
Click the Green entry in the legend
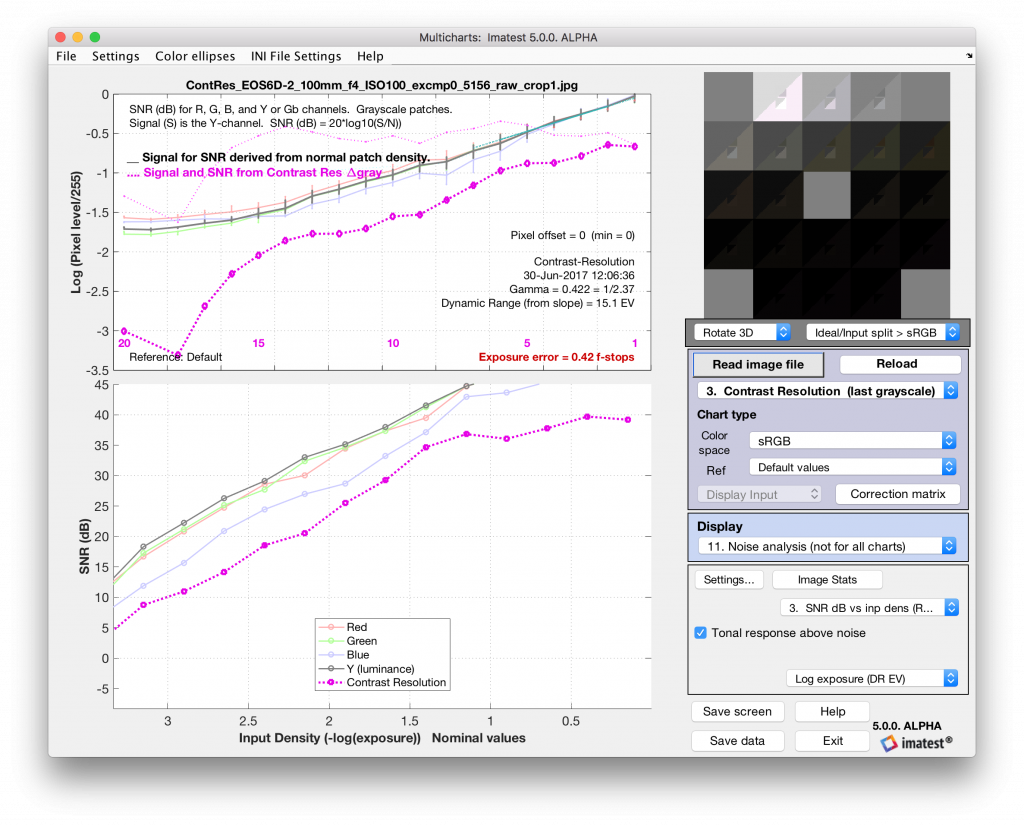click(362, 641)
